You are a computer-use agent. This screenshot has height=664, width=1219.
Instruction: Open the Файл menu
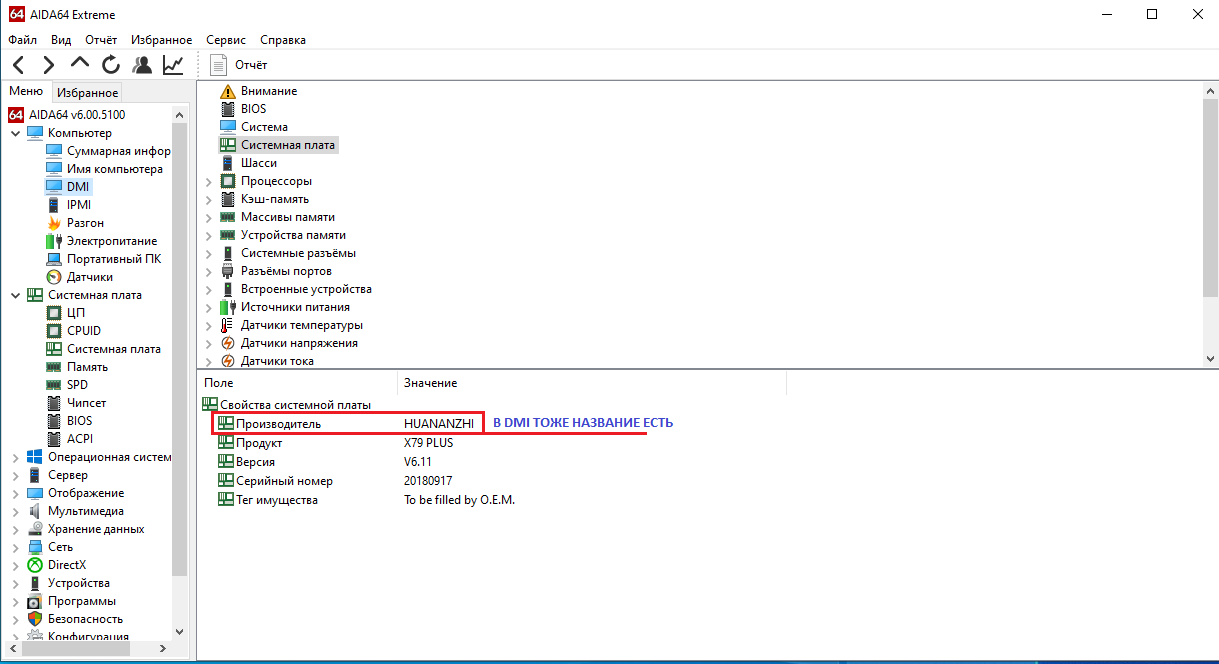click(22, 40)
